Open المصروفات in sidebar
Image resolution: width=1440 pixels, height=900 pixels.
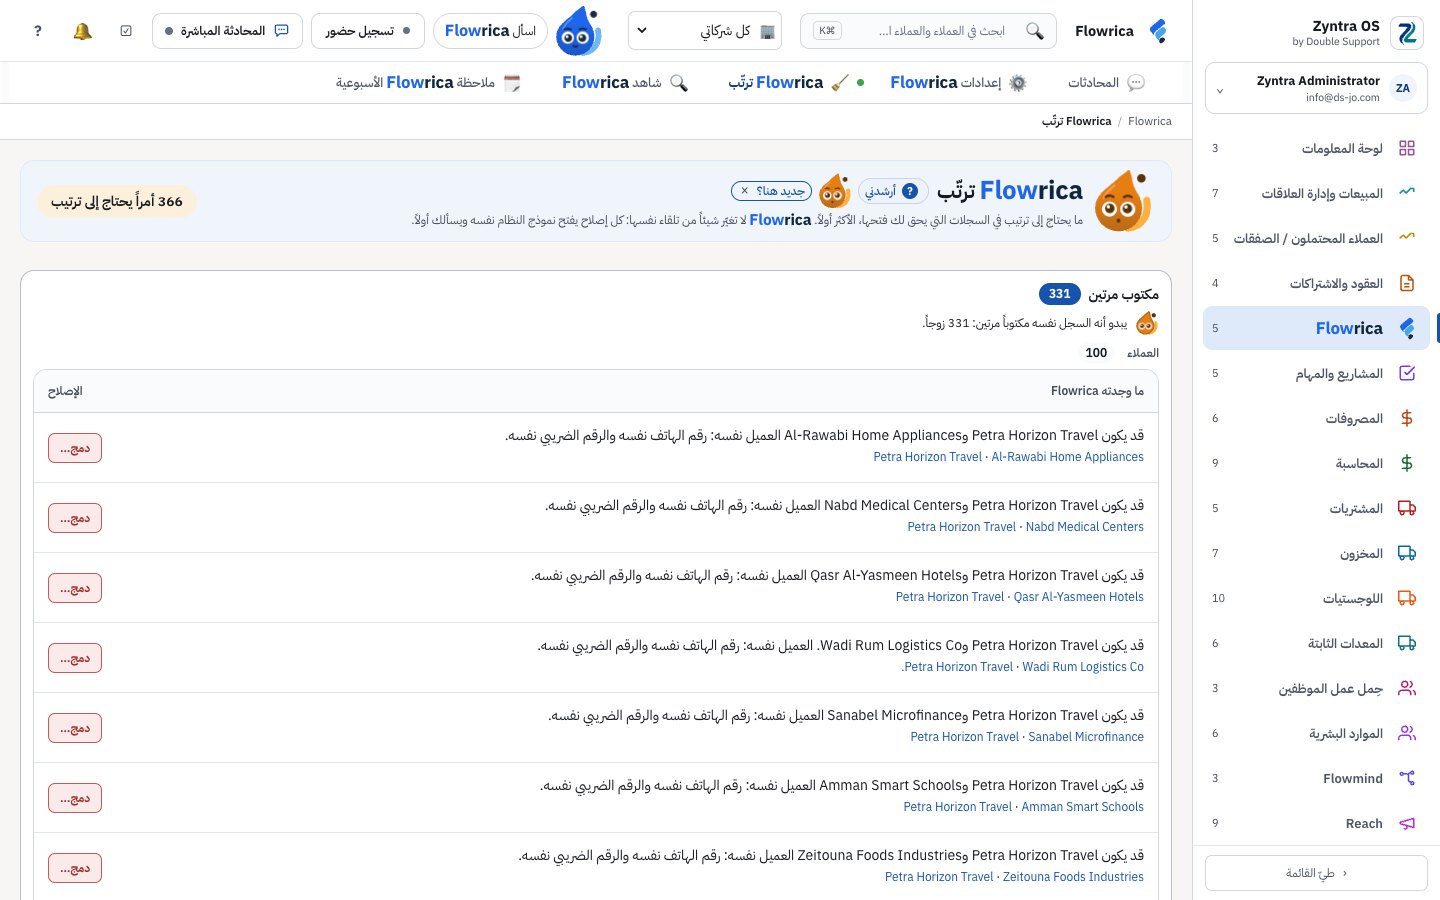1316,418
